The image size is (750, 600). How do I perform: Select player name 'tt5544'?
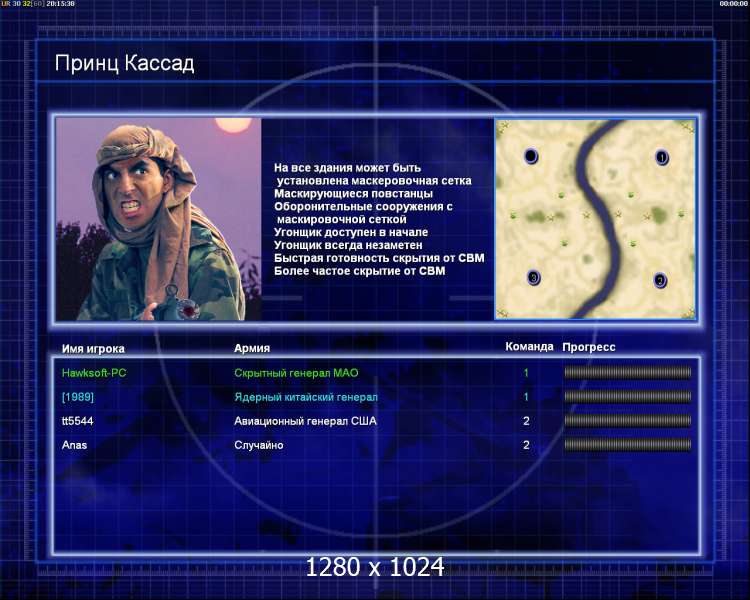[77, 421]
